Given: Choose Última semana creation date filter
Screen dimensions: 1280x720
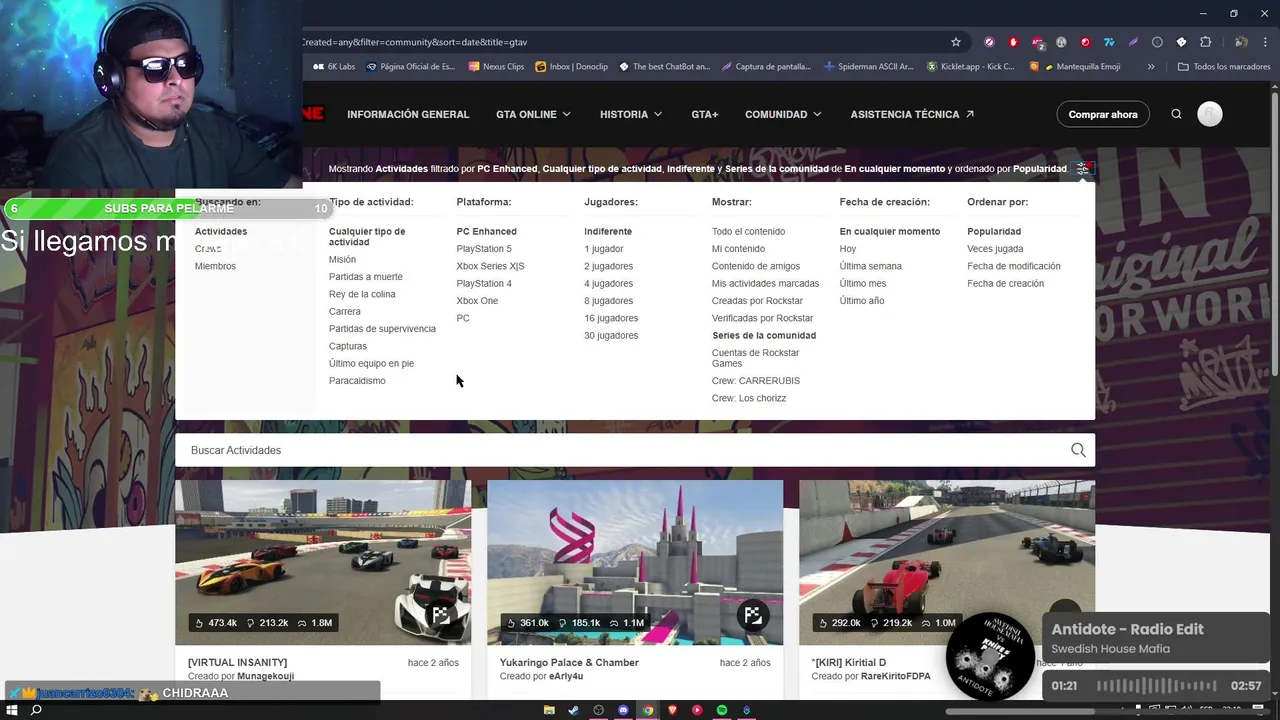Looking at the screenshot, I should tap(870, 266).
